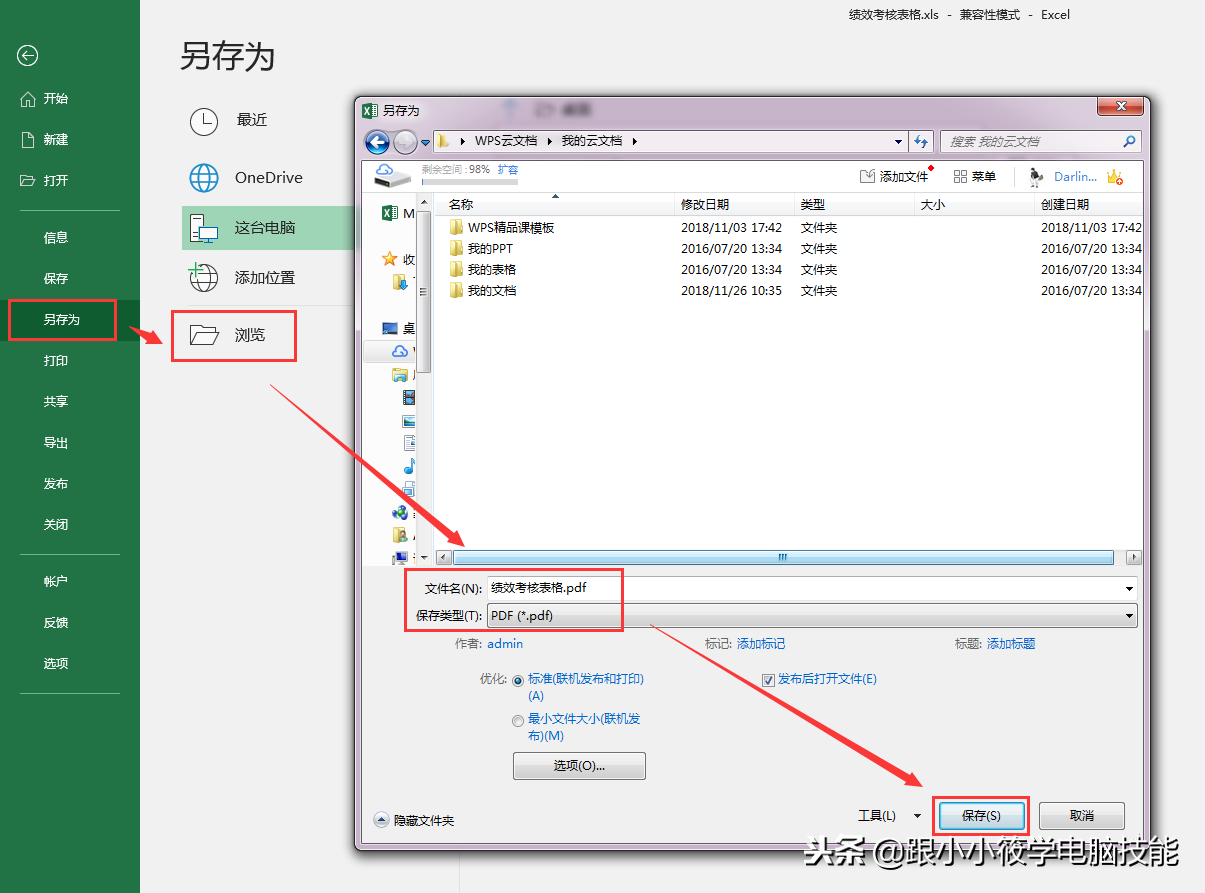
Task: Click the 添加标题 link
Action: 1011,644
